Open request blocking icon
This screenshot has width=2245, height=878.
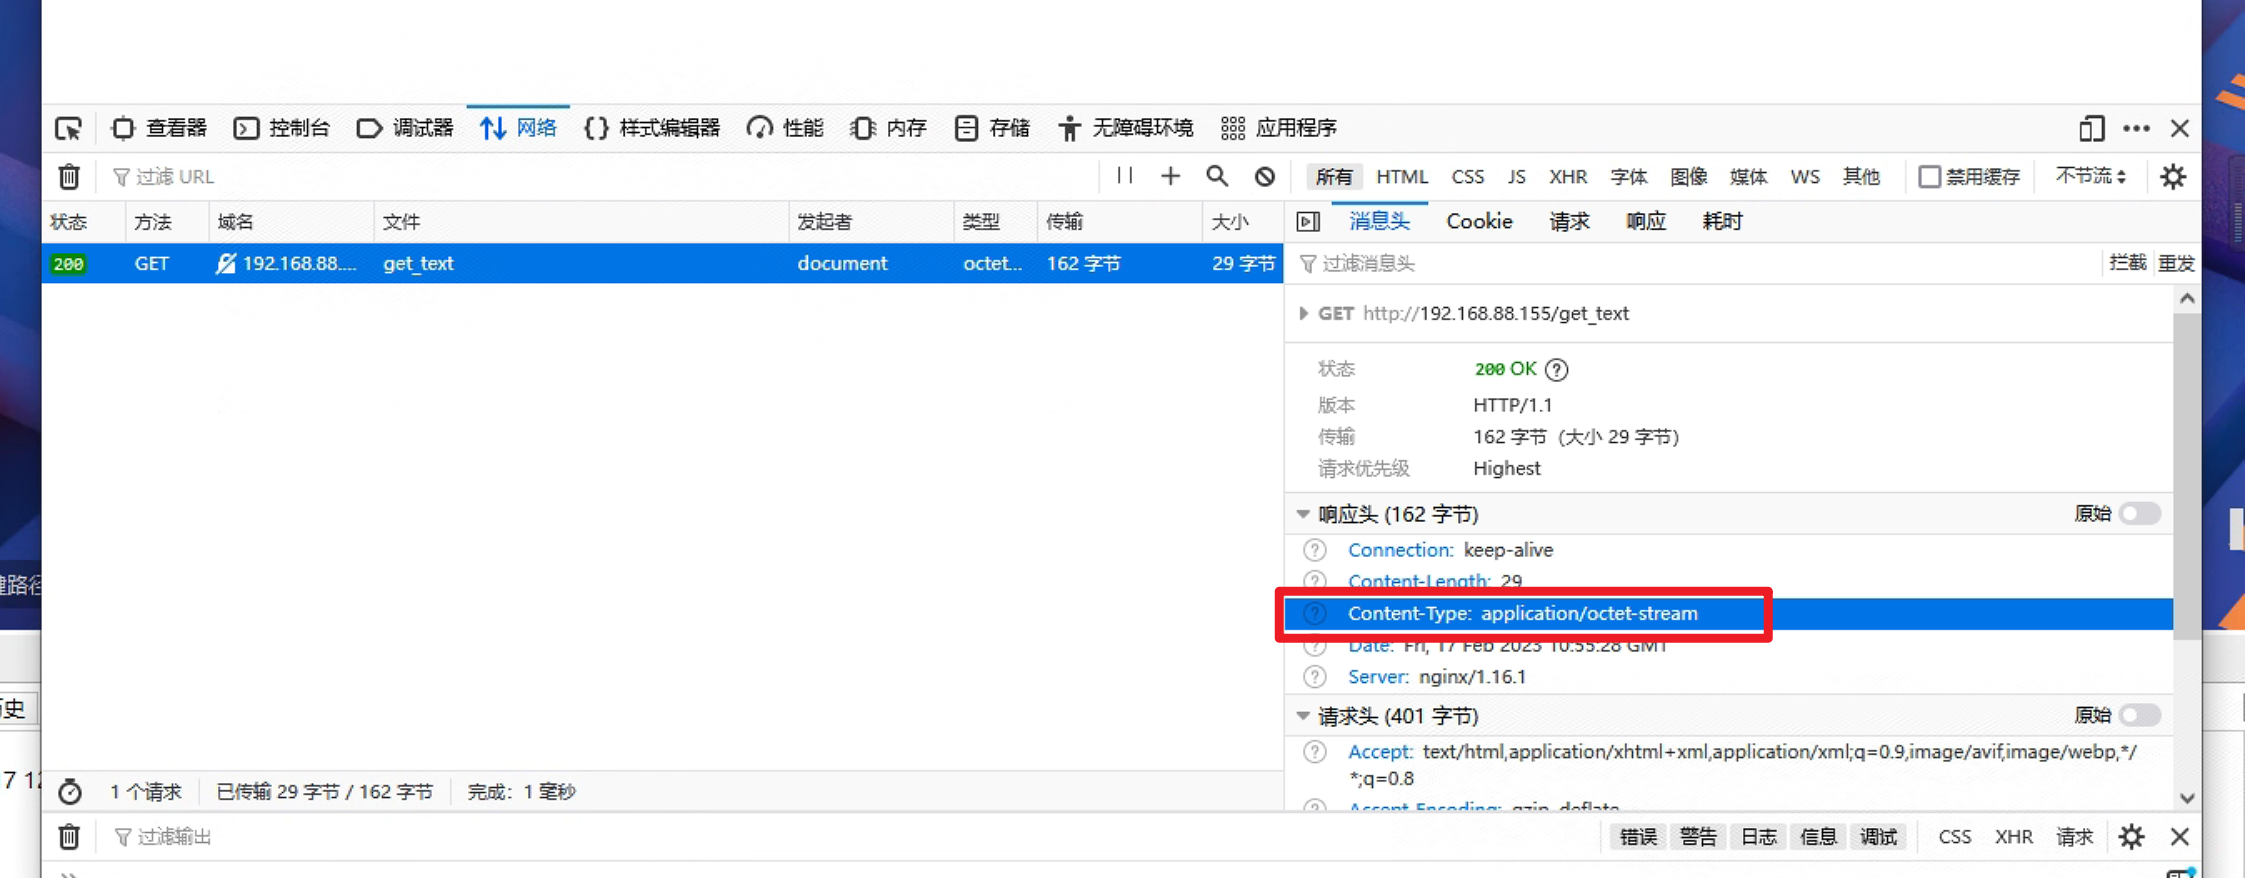click(x=1265, y=176)
